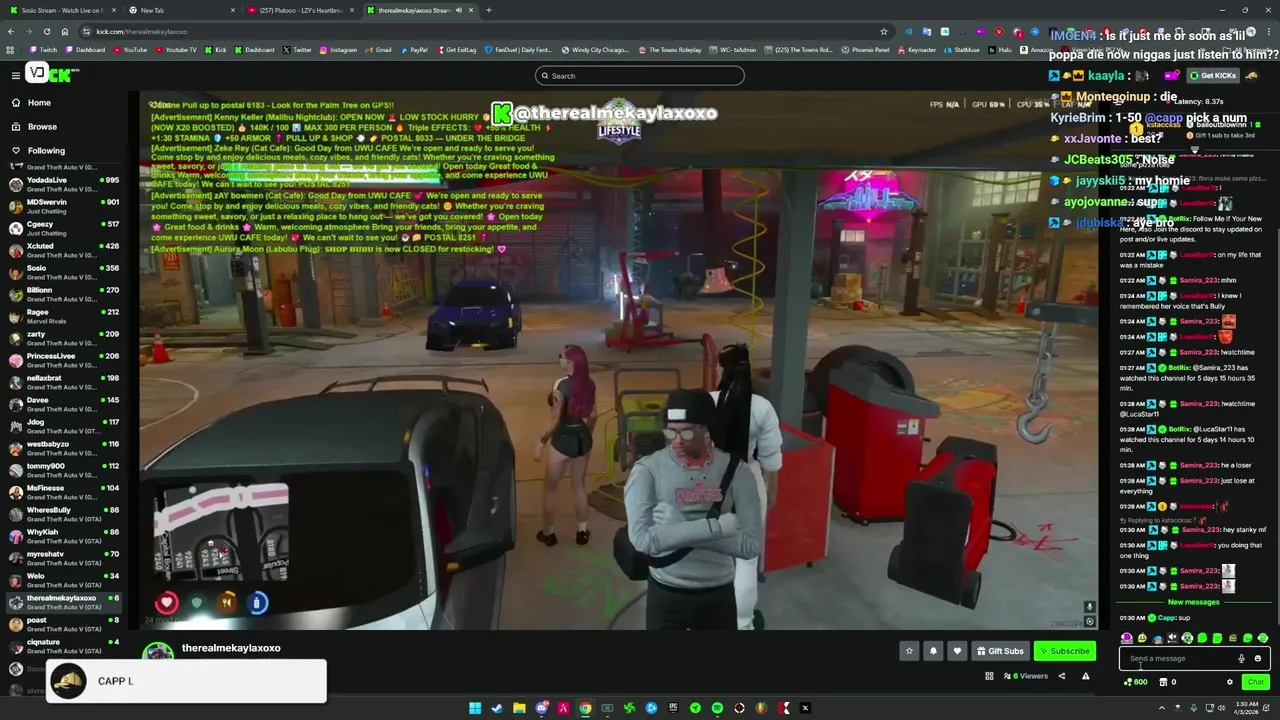Follow the channel with heart icon
This screenshot has height=720, width=1280.
coord(957,651)
